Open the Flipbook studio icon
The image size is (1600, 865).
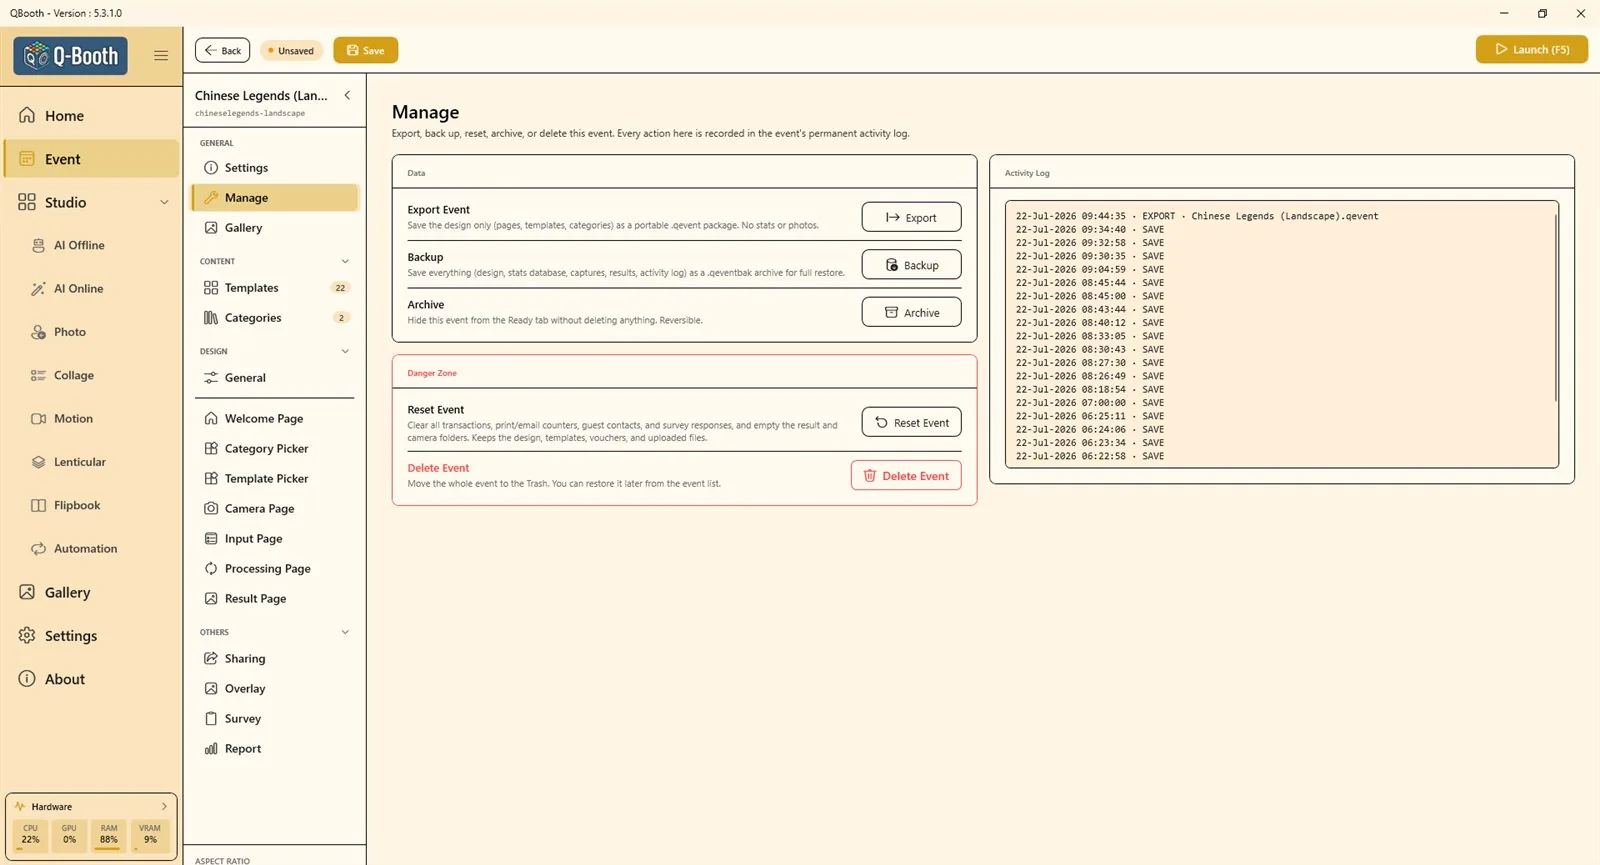pos(38,506)
